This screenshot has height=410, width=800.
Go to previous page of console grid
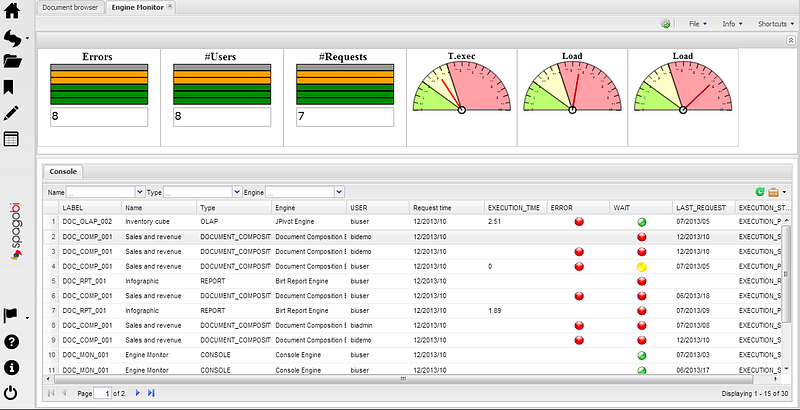click(64, 393)
